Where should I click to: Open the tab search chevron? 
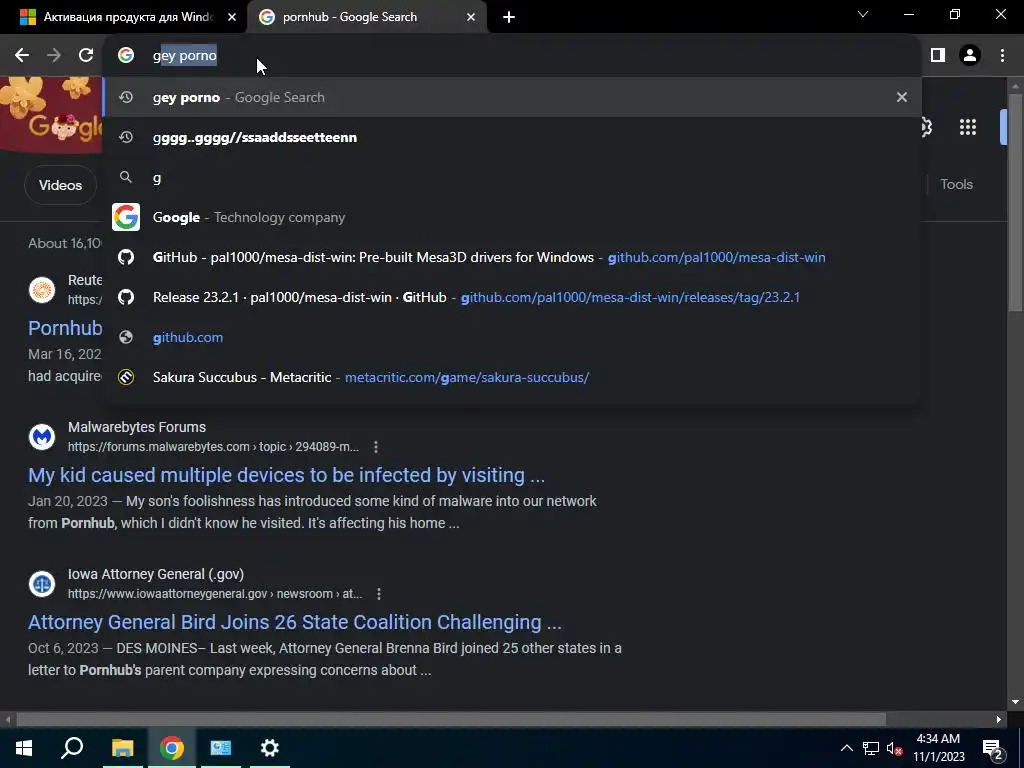click(863, 14)
